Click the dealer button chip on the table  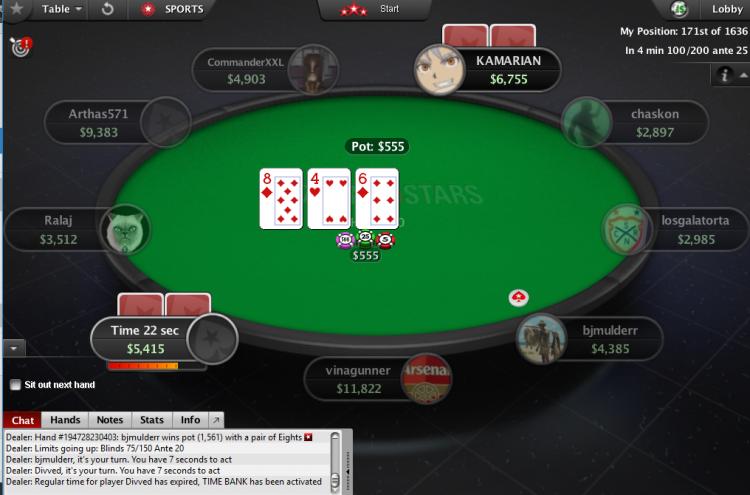coord(518,298)
